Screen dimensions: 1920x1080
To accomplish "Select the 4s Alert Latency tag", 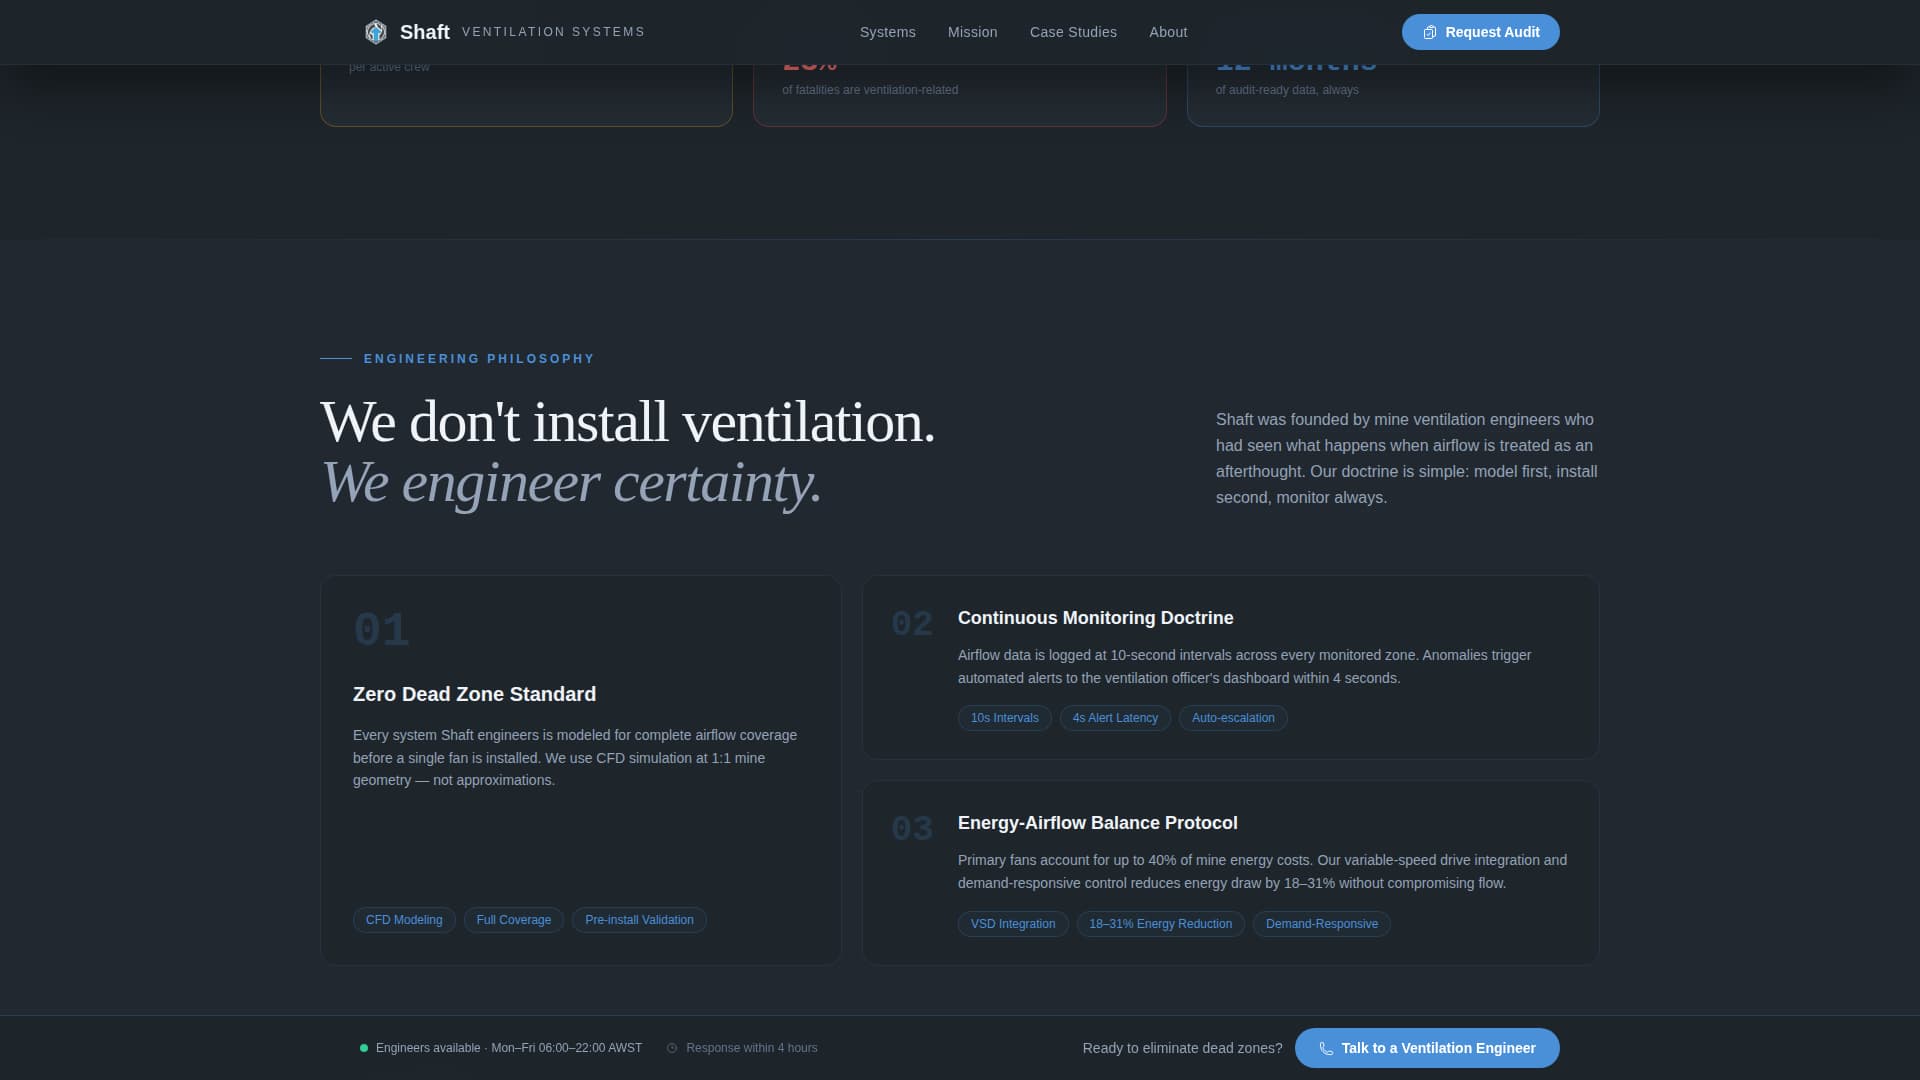I will [x=1115, y=718].
